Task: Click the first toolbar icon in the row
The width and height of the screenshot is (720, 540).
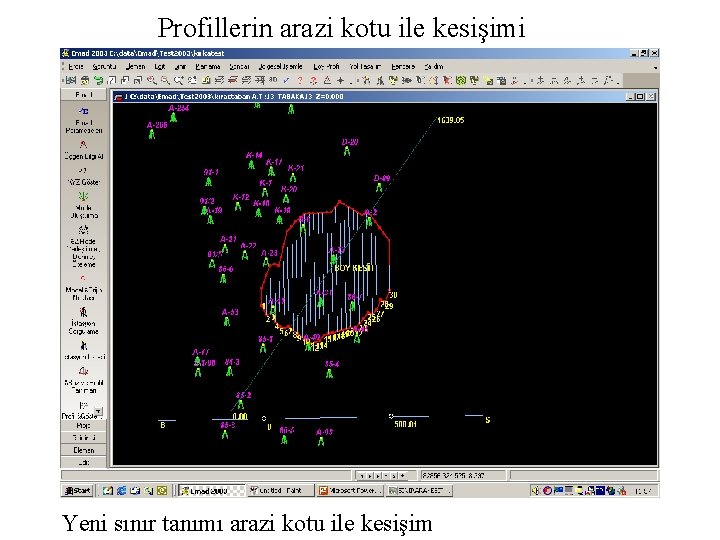Action: (x=71, y=81)
